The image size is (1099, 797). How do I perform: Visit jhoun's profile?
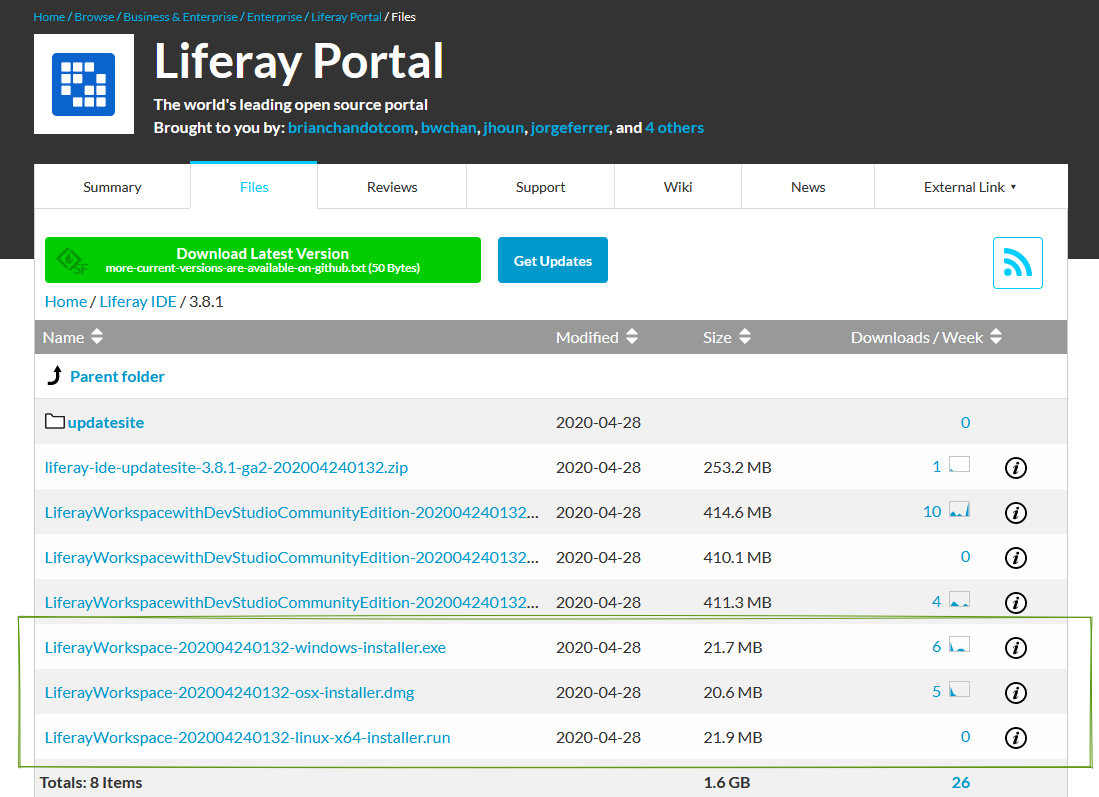(x=503, y=128)
